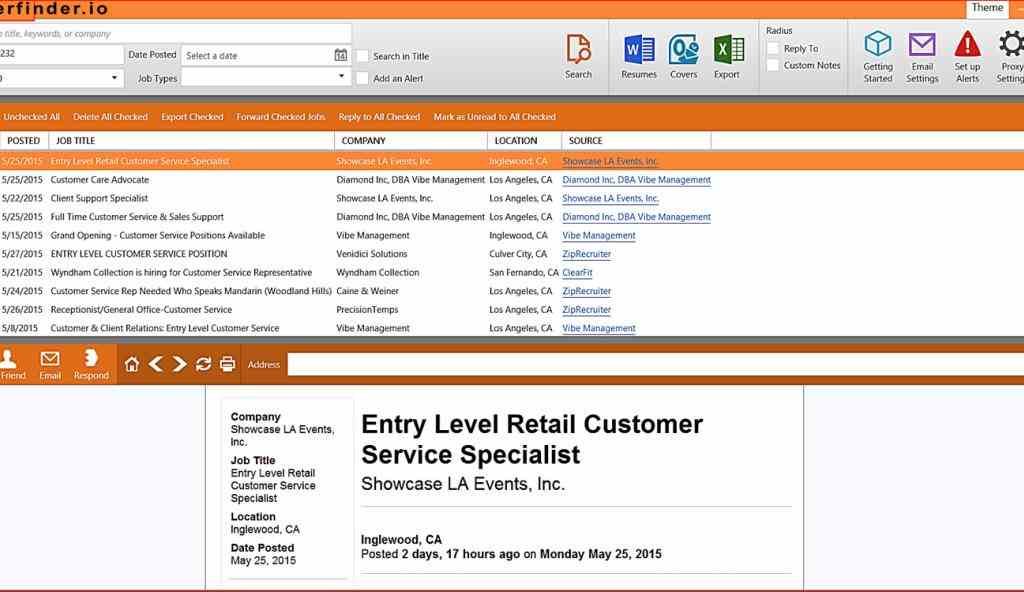Click the browser Home icon

[x=132, y=364]
